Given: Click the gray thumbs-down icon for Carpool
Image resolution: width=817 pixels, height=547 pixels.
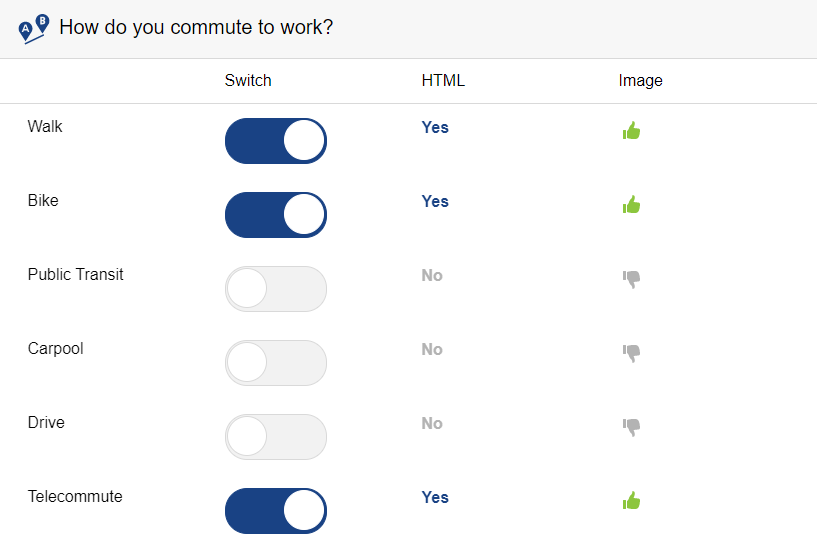Looking at the screenshot, I should tap(631, 352).
